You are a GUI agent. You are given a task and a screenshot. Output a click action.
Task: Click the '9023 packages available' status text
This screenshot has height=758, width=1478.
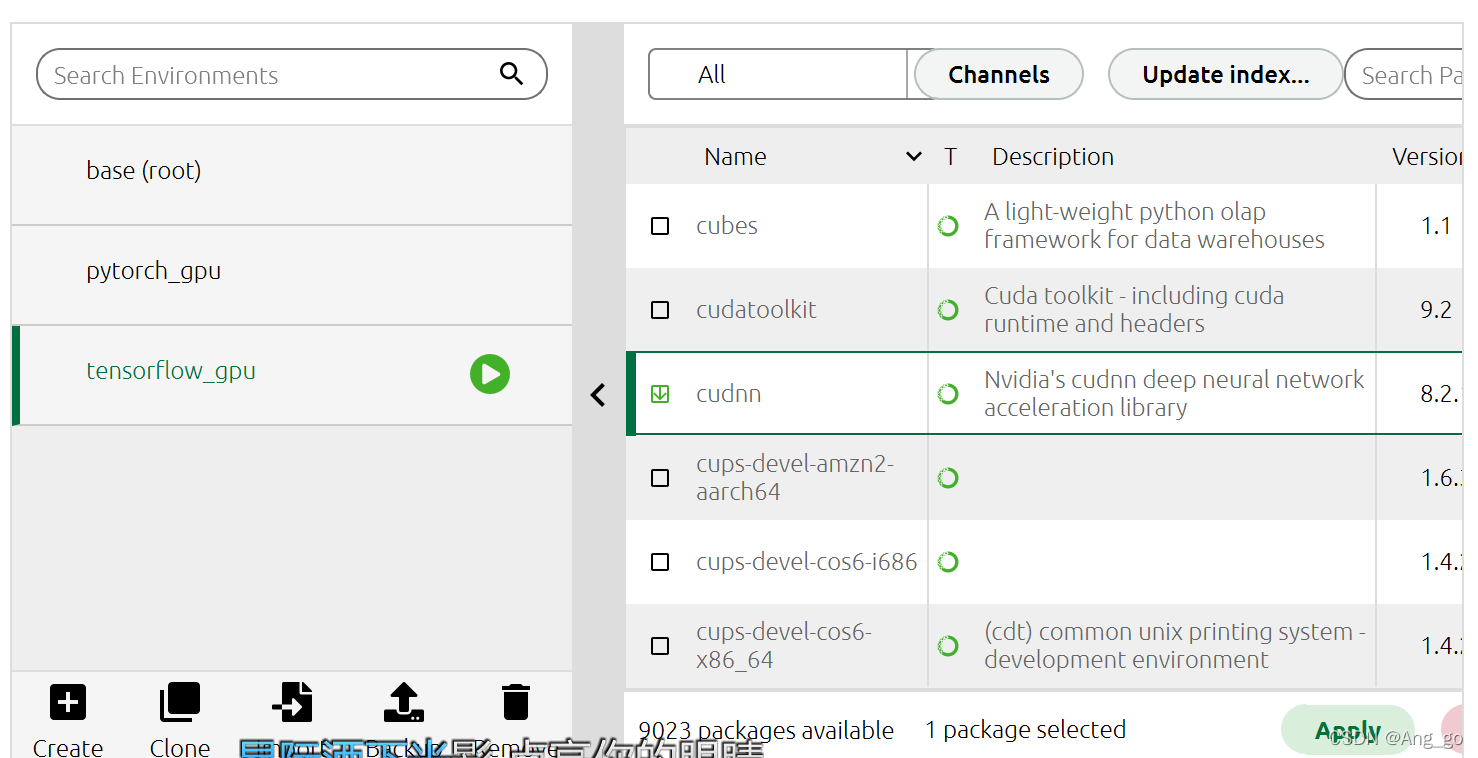(x=766, y=731)
